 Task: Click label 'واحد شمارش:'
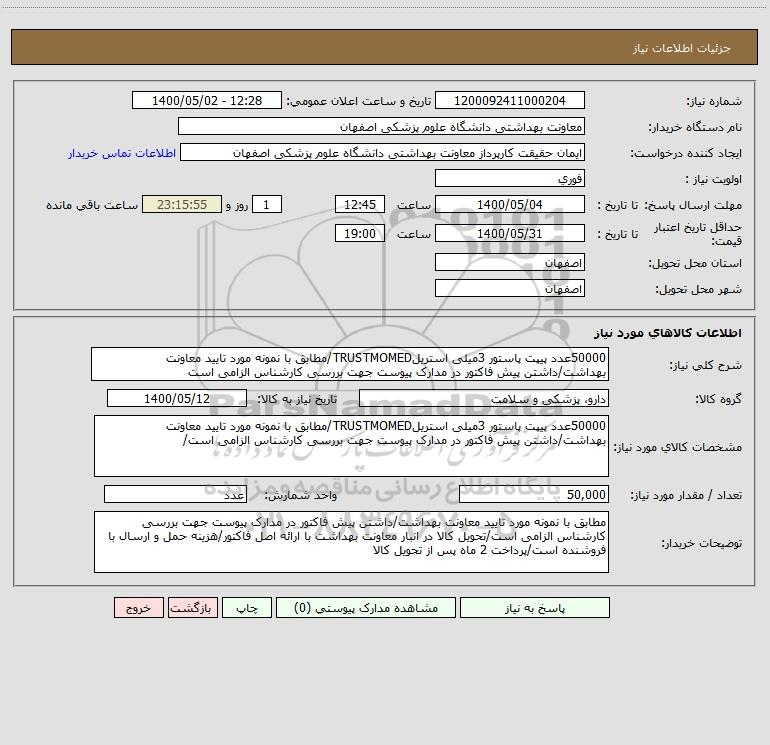[x=301, y=496]
